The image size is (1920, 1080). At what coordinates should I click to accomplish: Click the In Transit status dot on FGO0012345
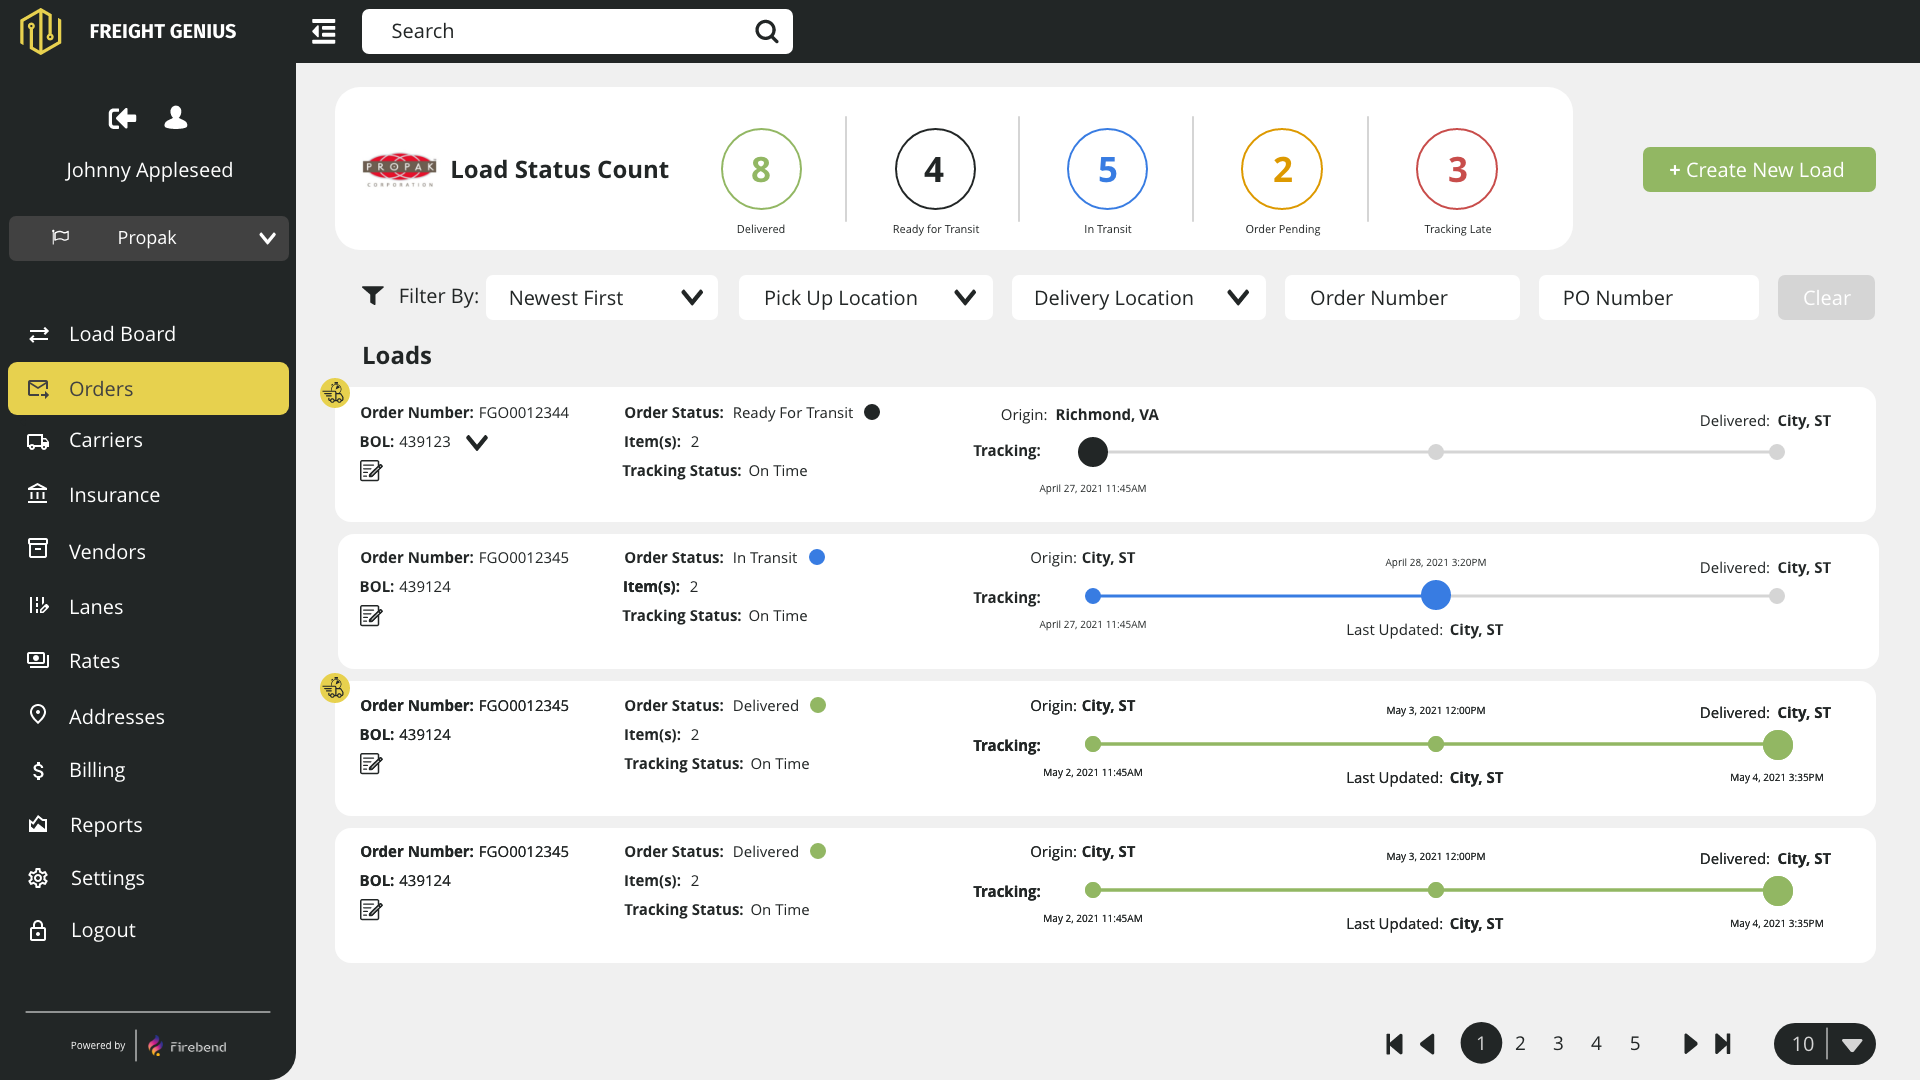click(x=817, y=557)
